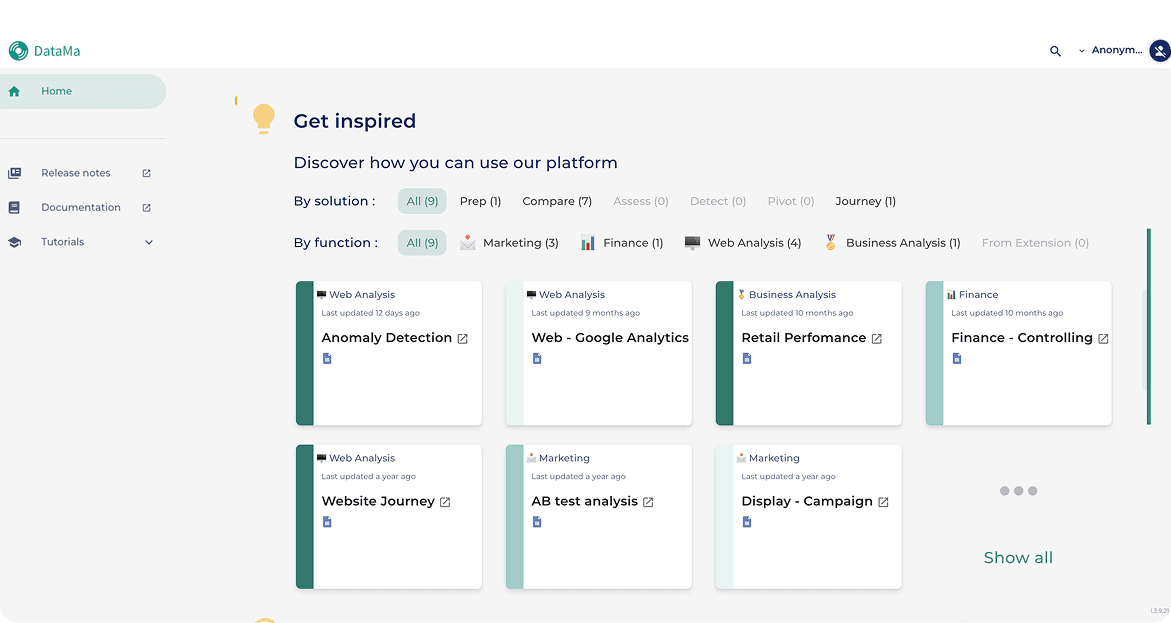The width and height of the screenshot is (1171, 623).
Task: Filter by Journey (1) solution
Action: (866, 201)
